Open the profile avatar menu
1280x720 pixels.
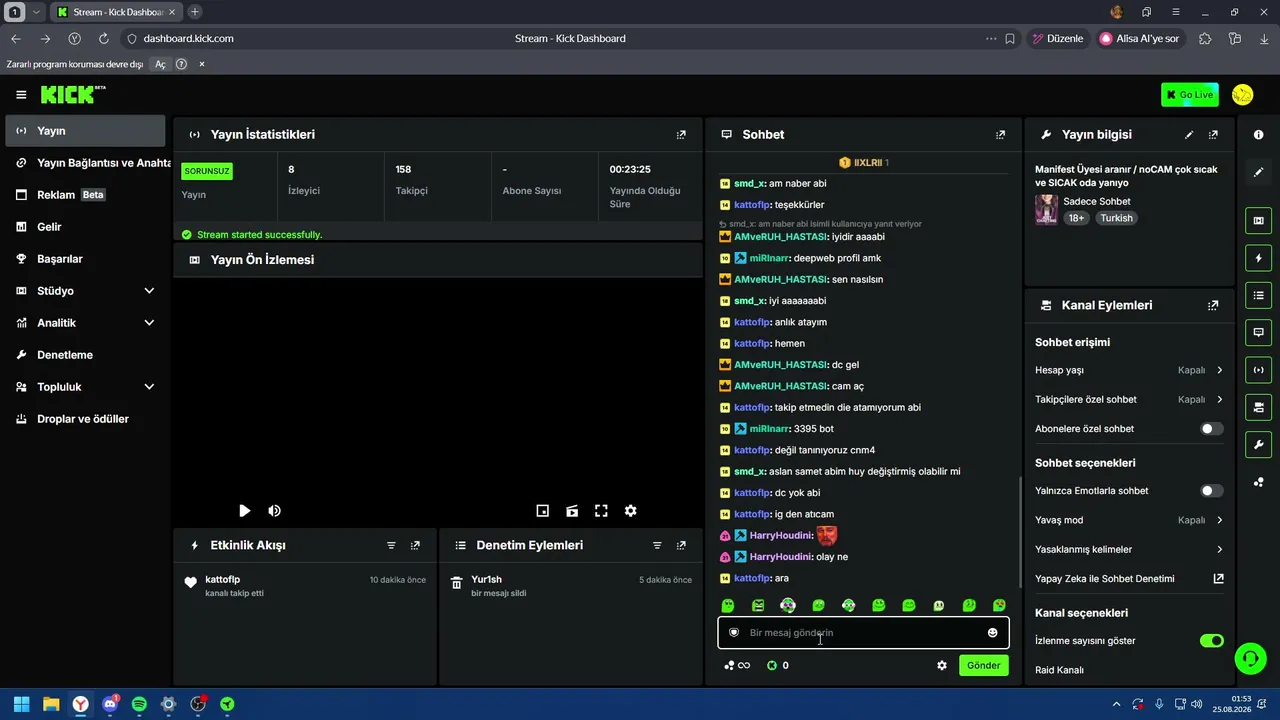(x=1243, y=95)
